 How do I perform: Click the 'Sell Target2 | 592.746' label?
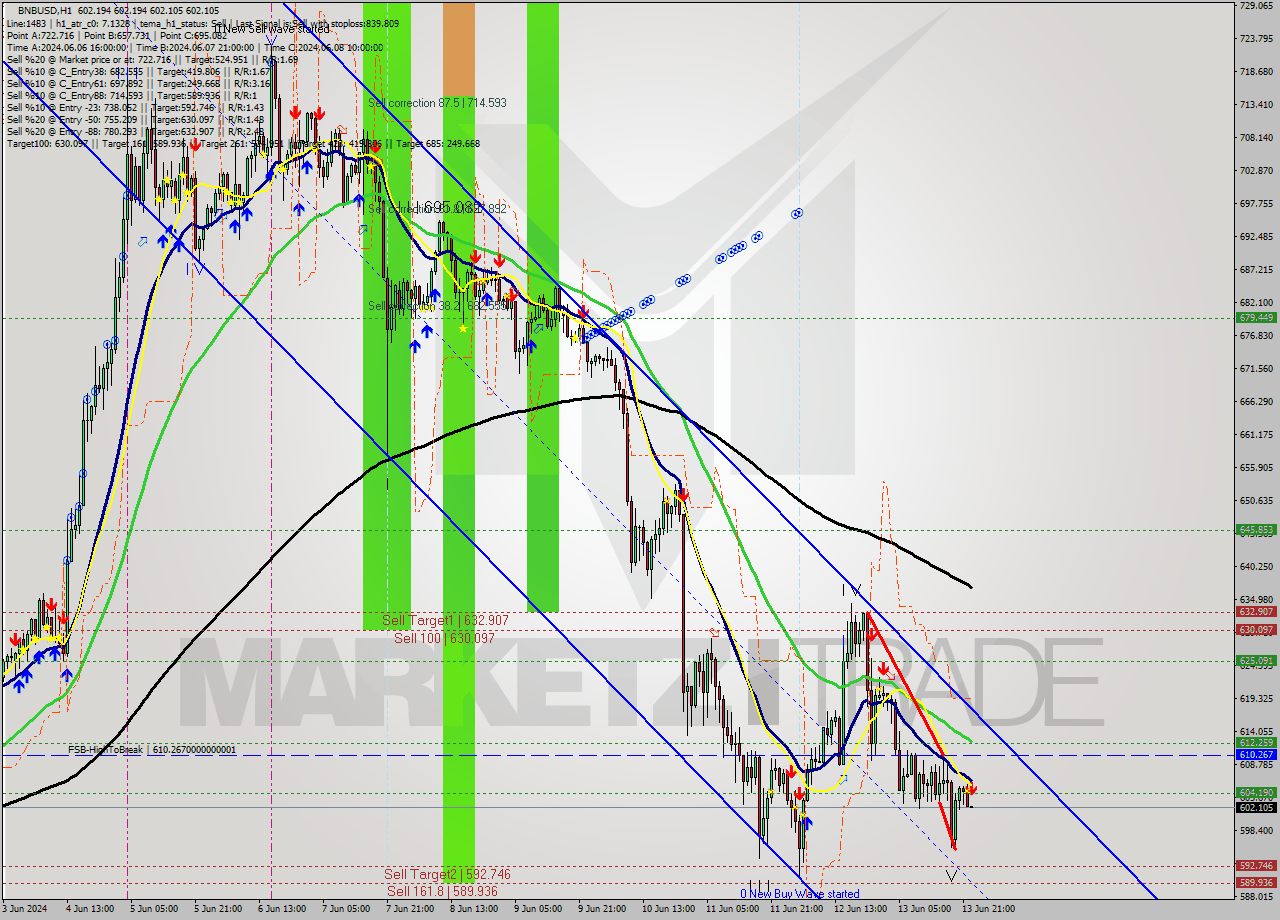tap(447, 874)
